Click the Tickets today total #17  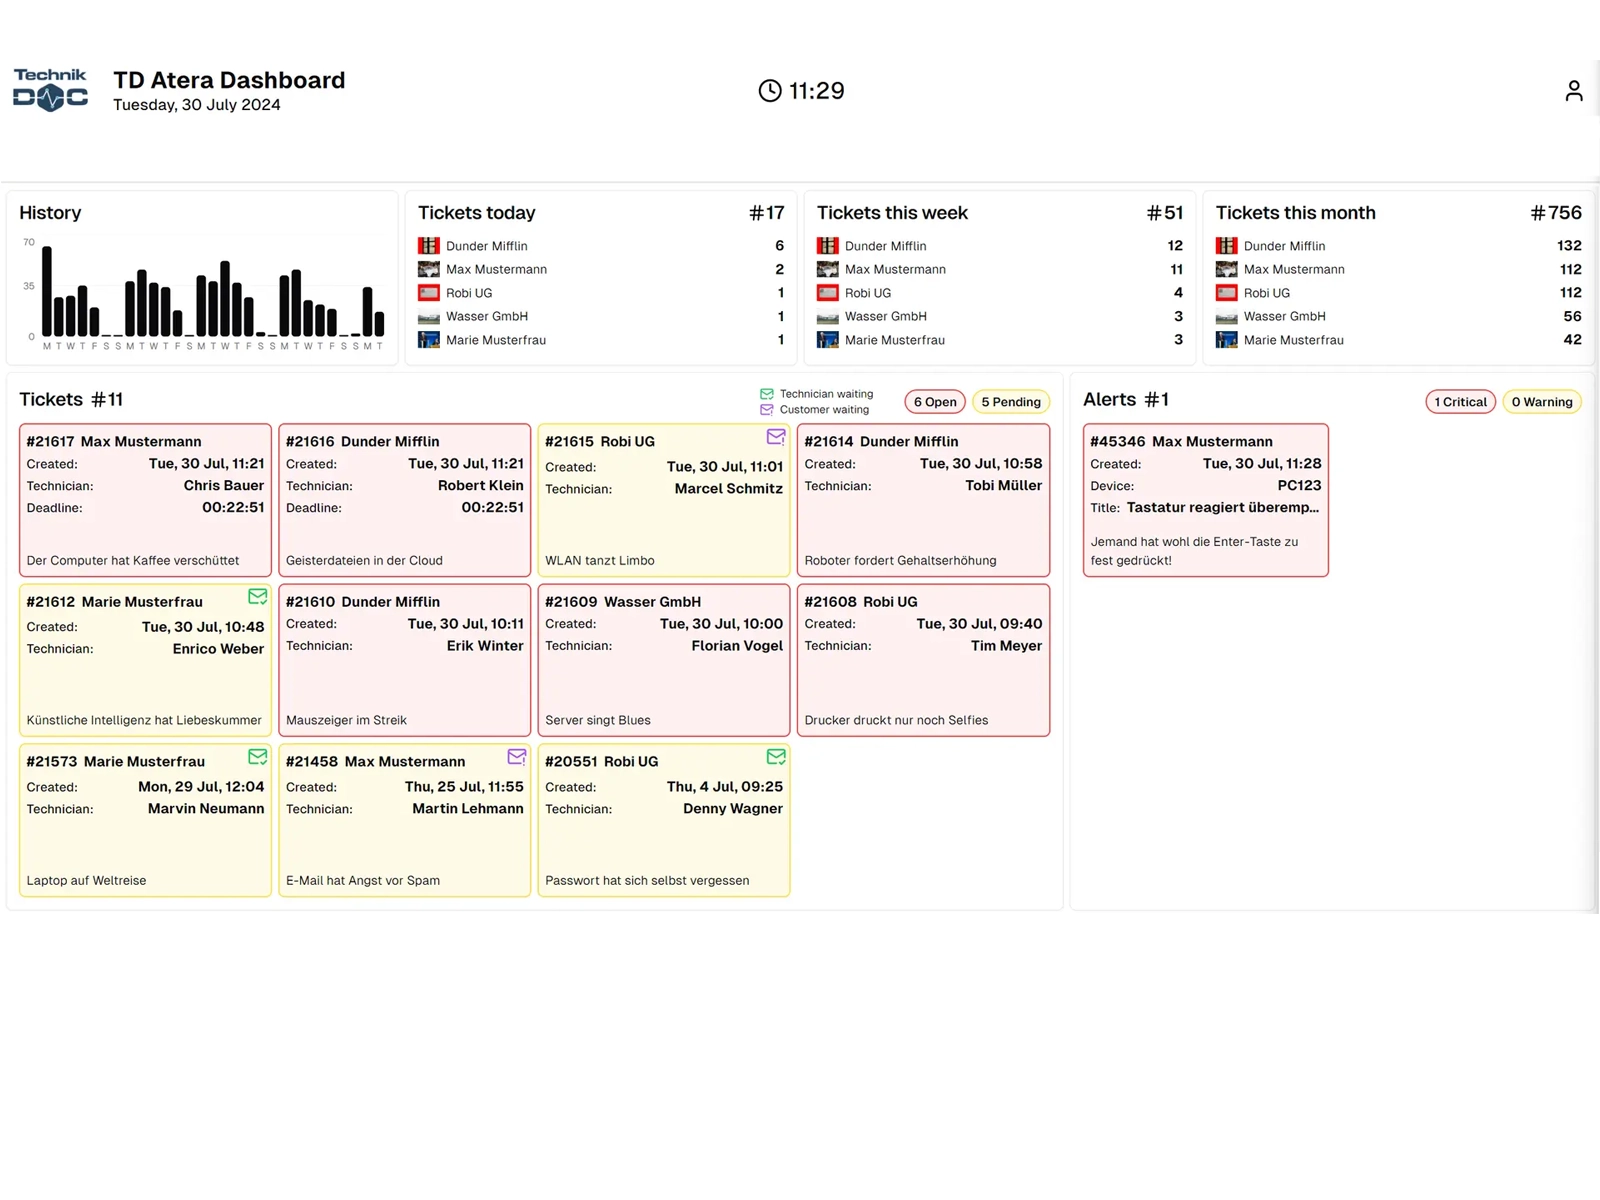[x=767, y=213]
